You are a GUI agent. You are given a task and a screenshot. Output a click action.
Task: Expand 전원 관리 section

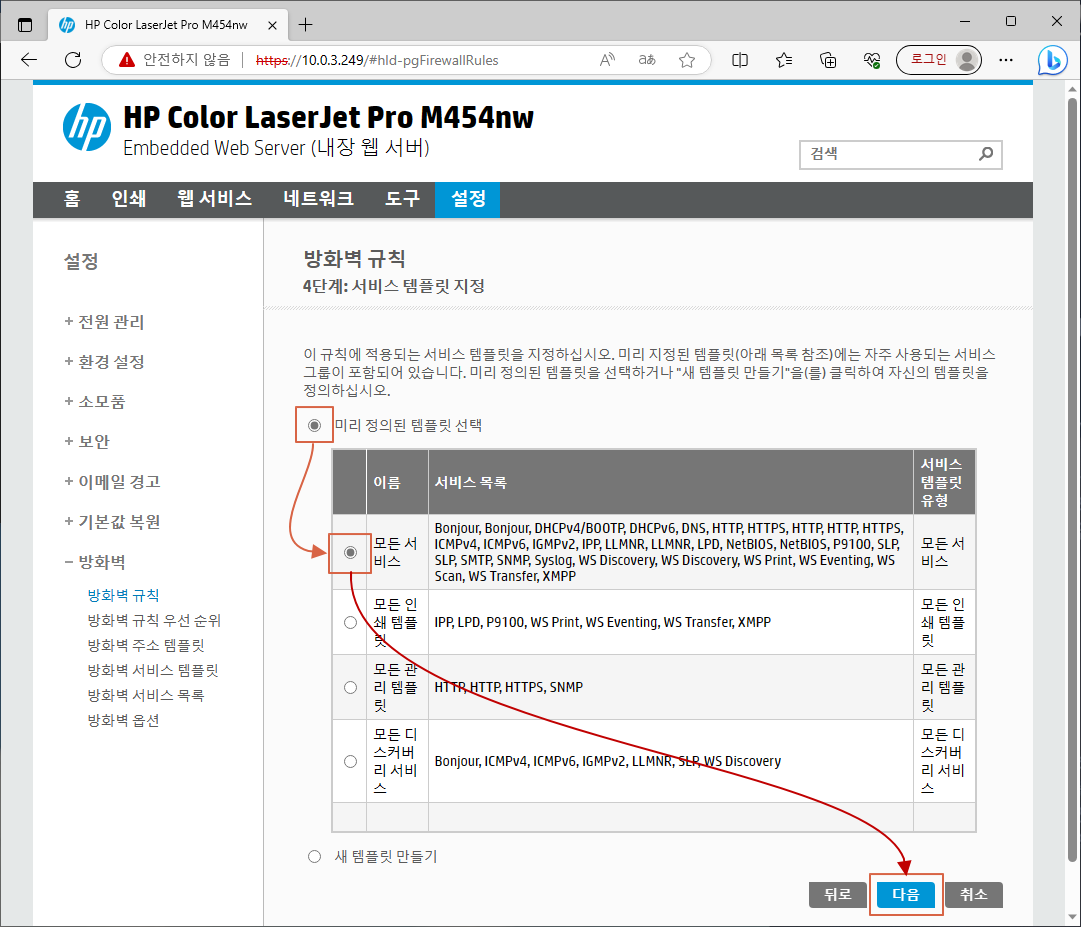[104, 322]
